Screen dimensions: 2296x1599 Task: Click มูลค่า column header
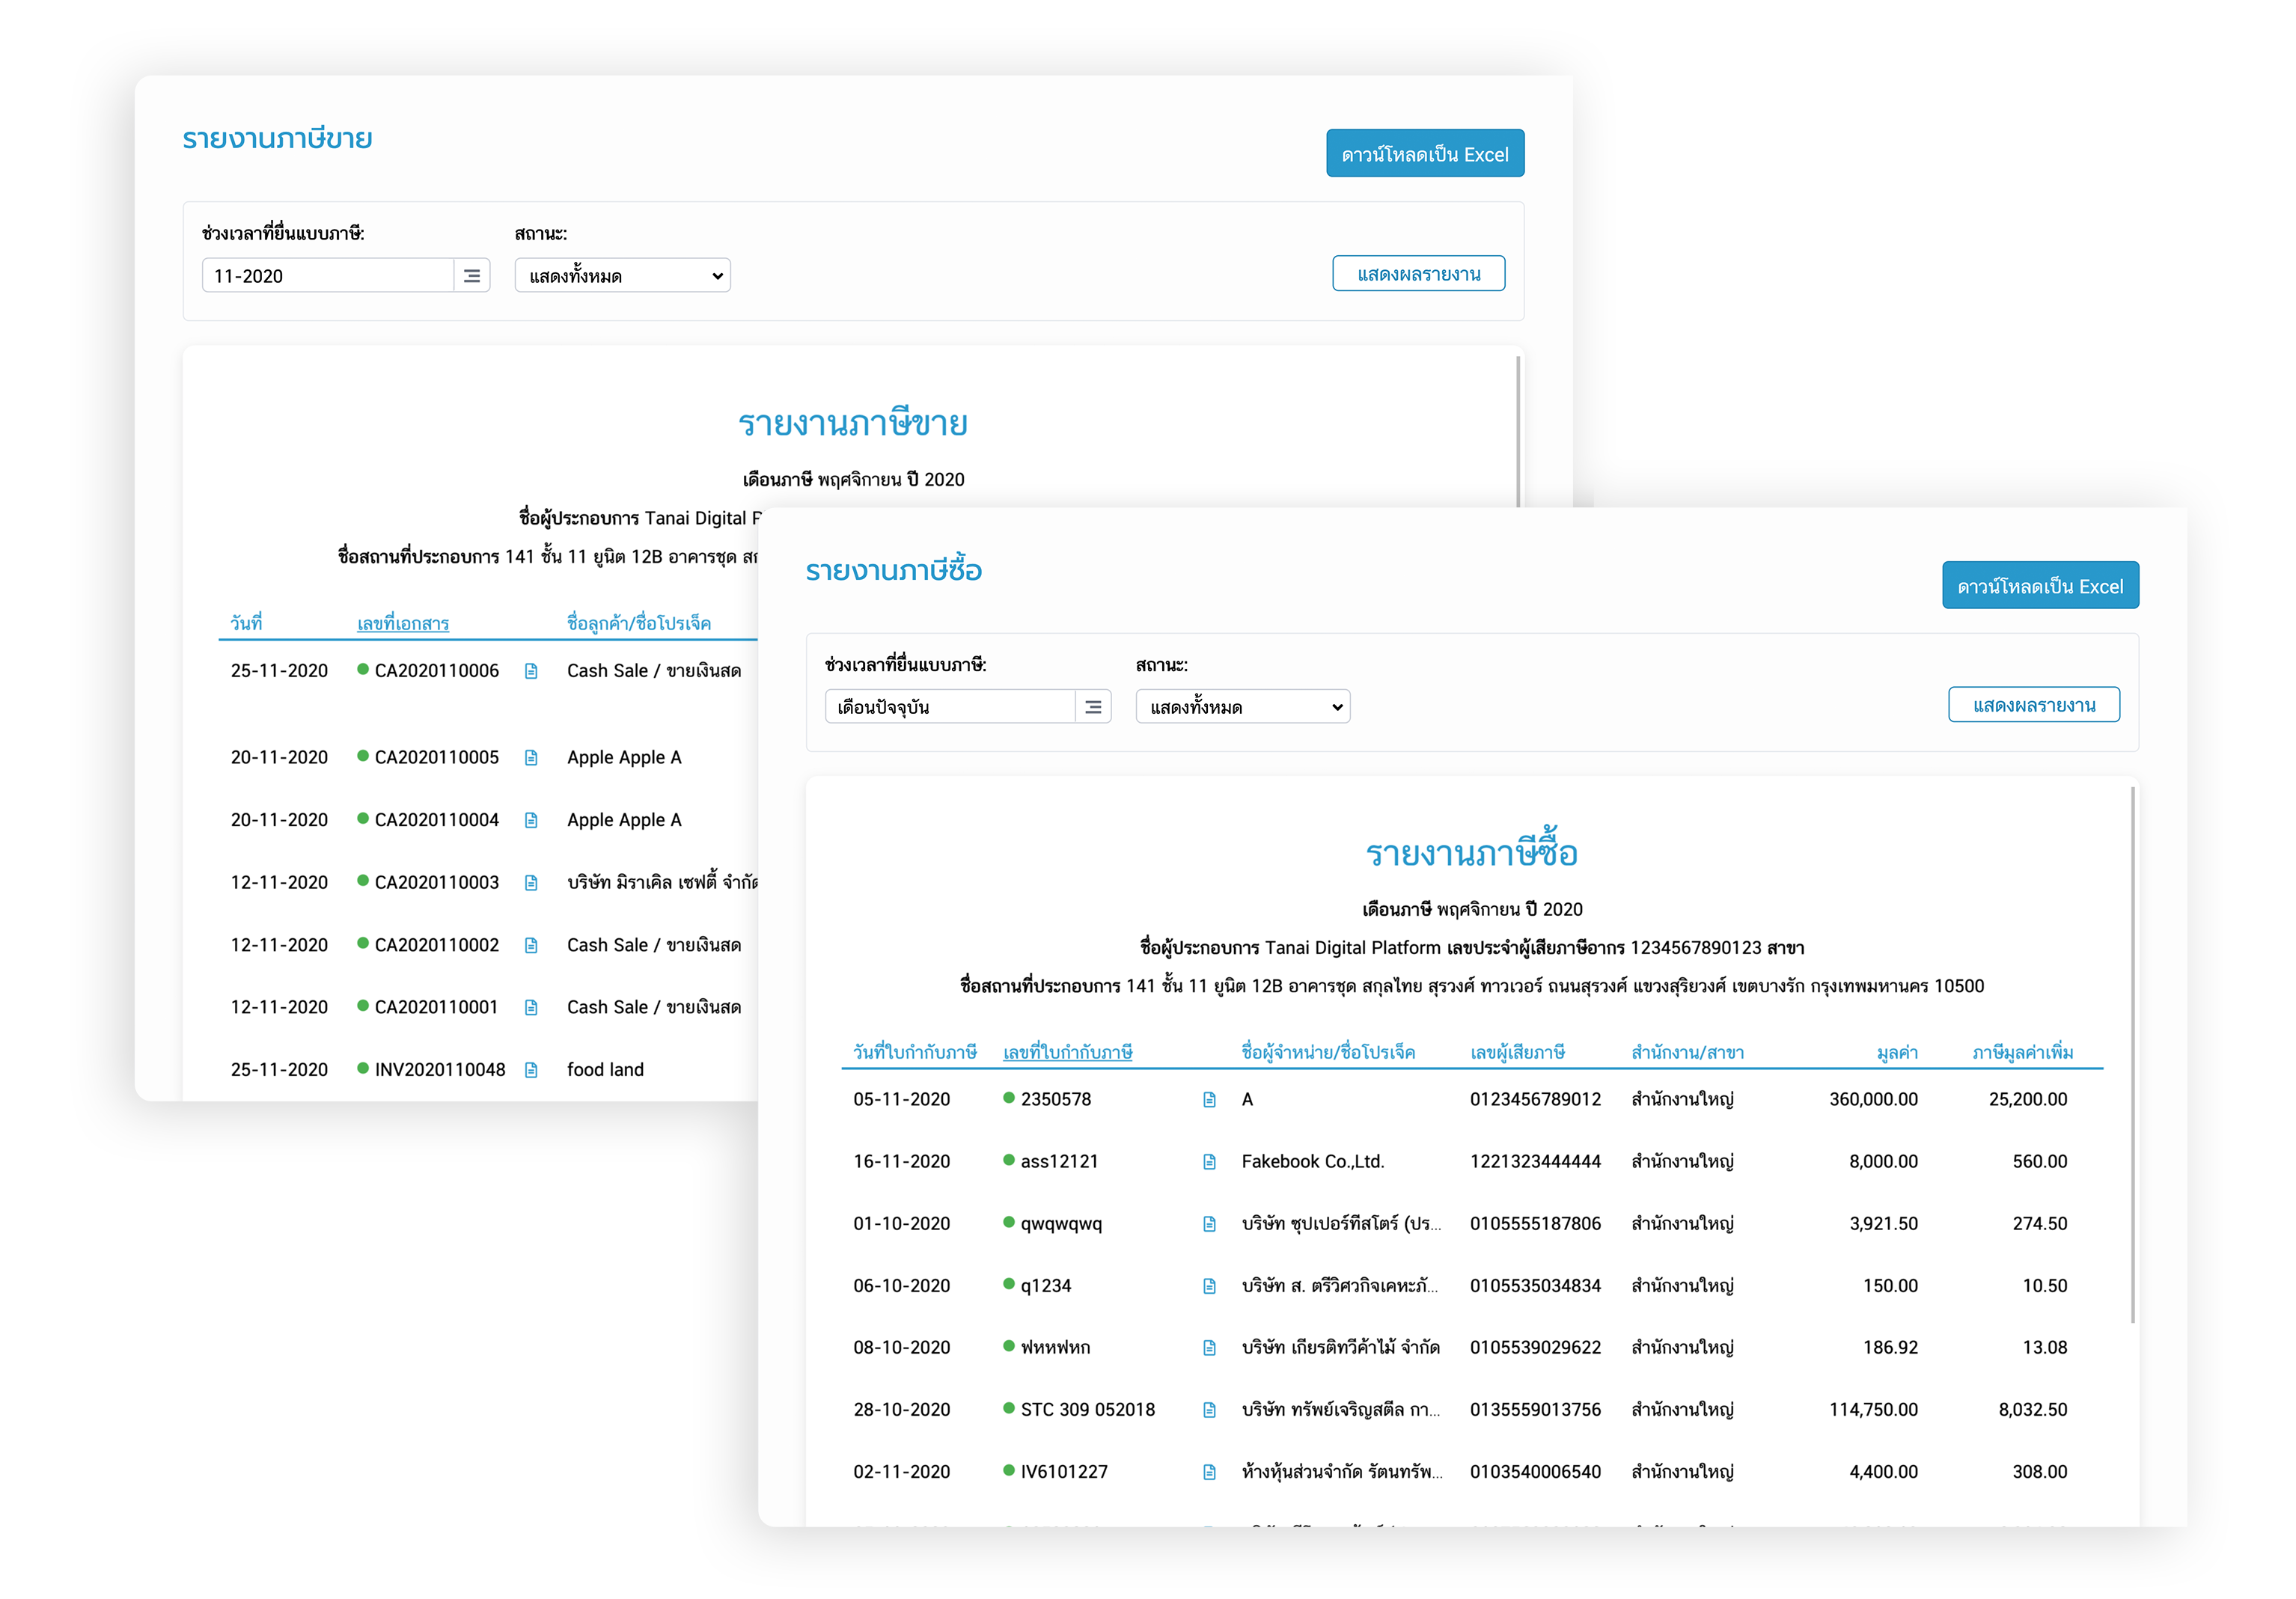coord(1896,1052)
